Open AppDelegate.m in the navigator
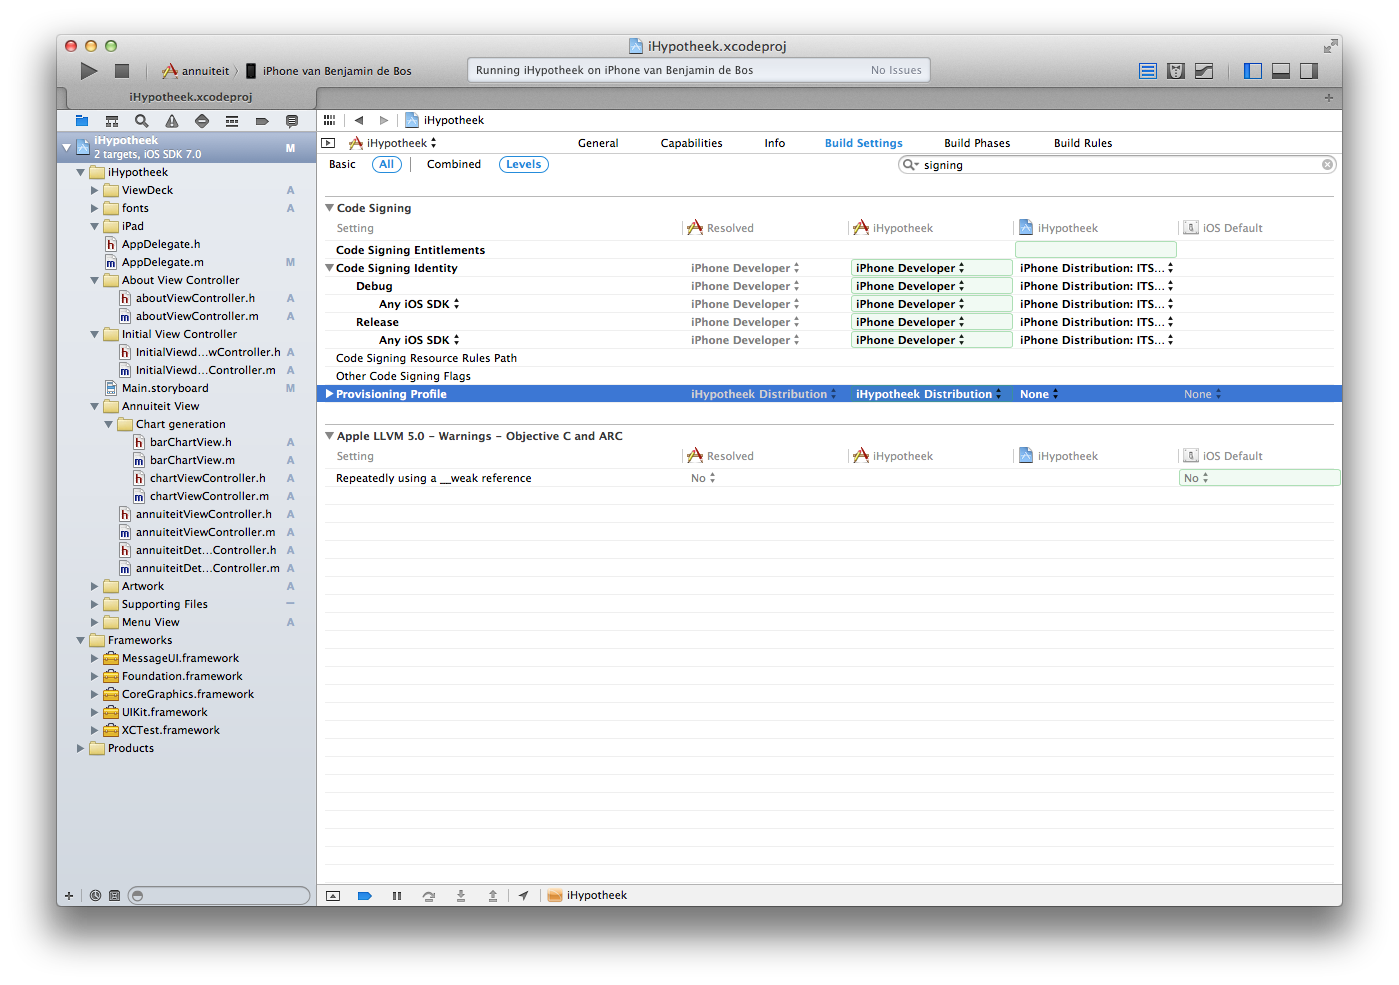The width and height of the screenshot is (1399, 985). 163,262
